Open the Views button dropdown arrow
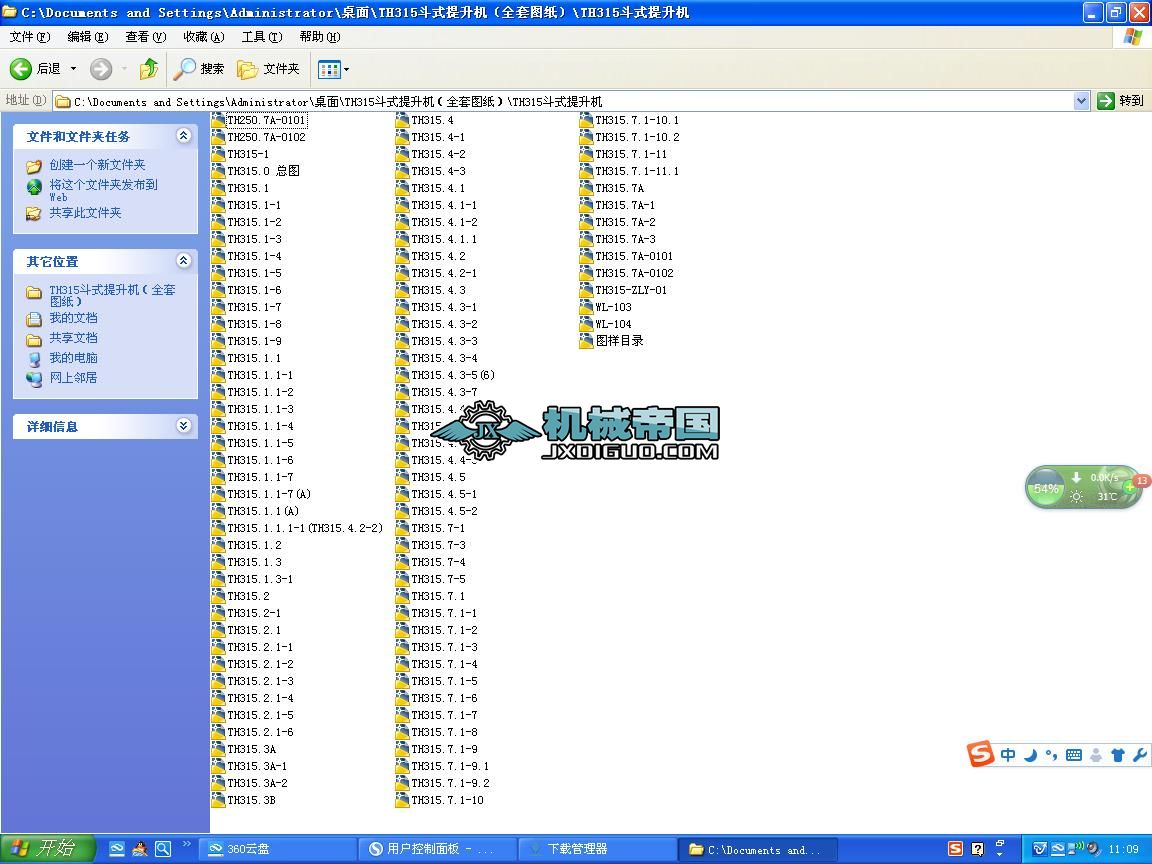This screenshot has width=1152, height=864. tap(347, 70)
